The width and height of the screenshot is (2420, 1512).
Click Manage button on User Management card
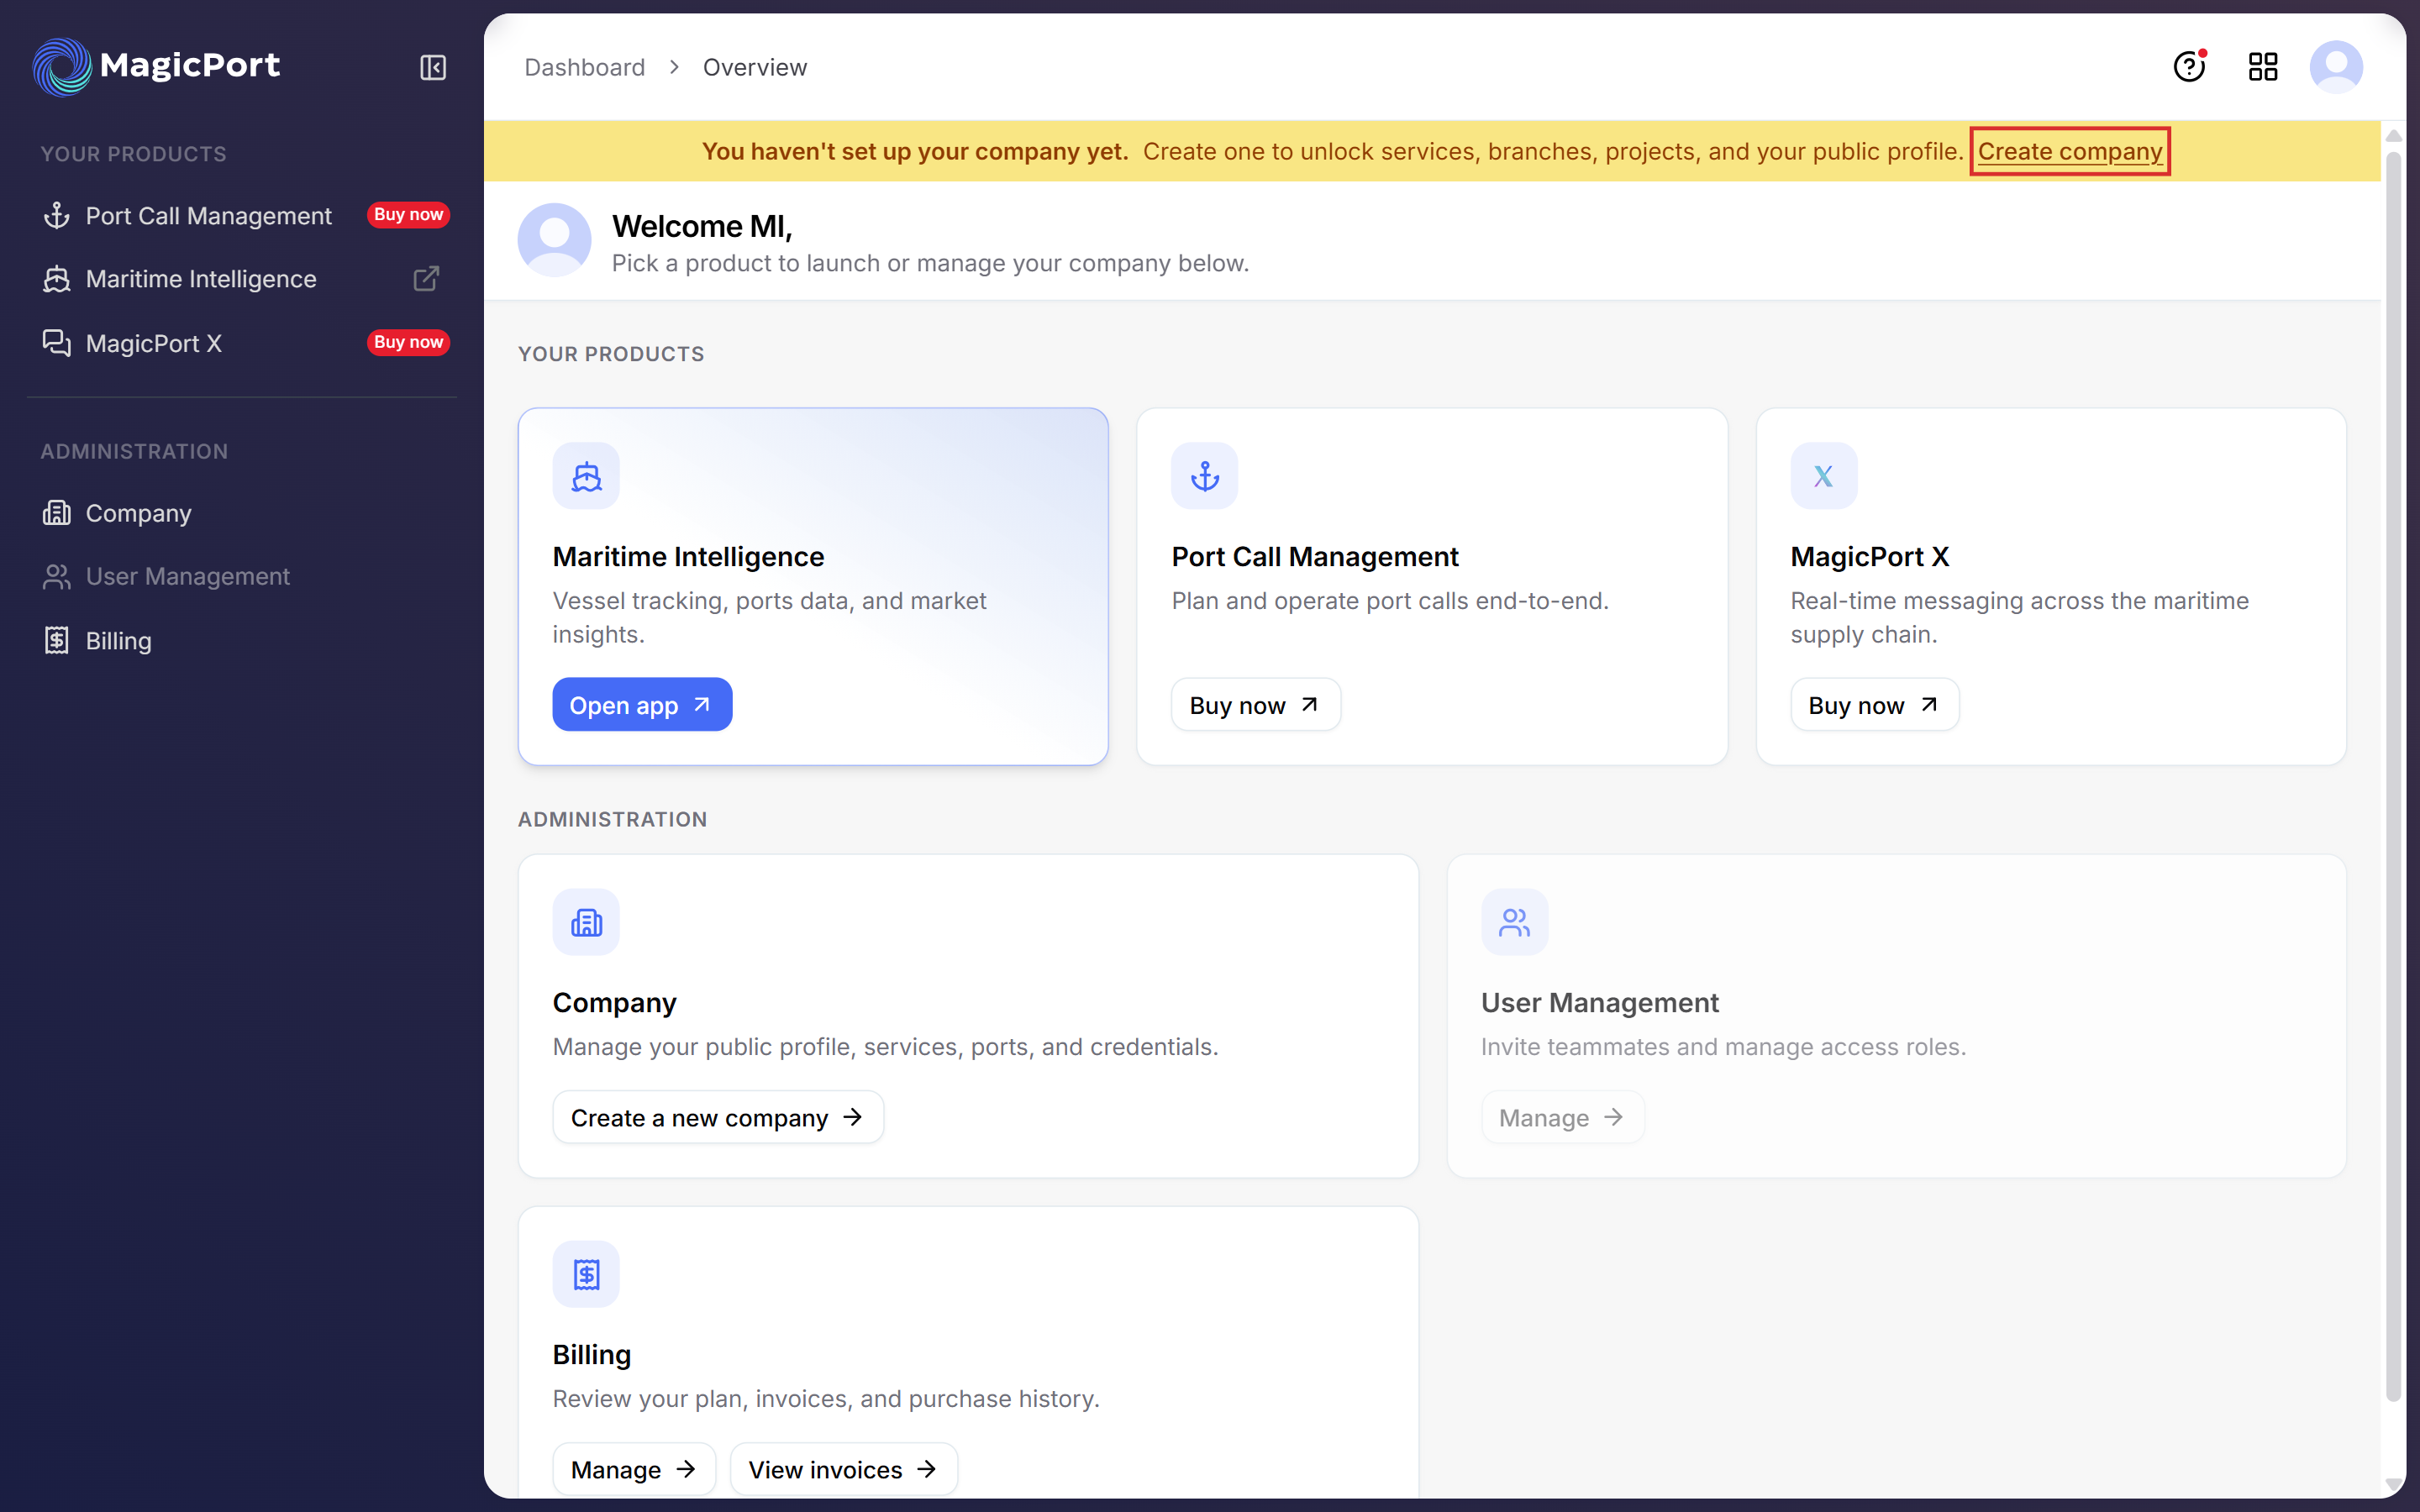tap(1562, 1117)
